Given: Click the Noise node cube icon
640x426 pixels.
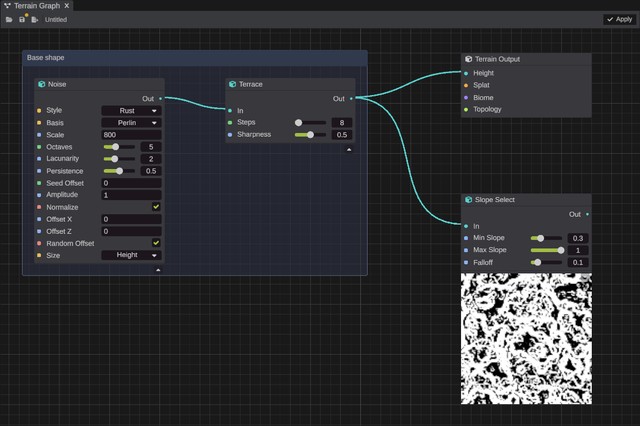Looking at the screenshot, I should (41, 84).
